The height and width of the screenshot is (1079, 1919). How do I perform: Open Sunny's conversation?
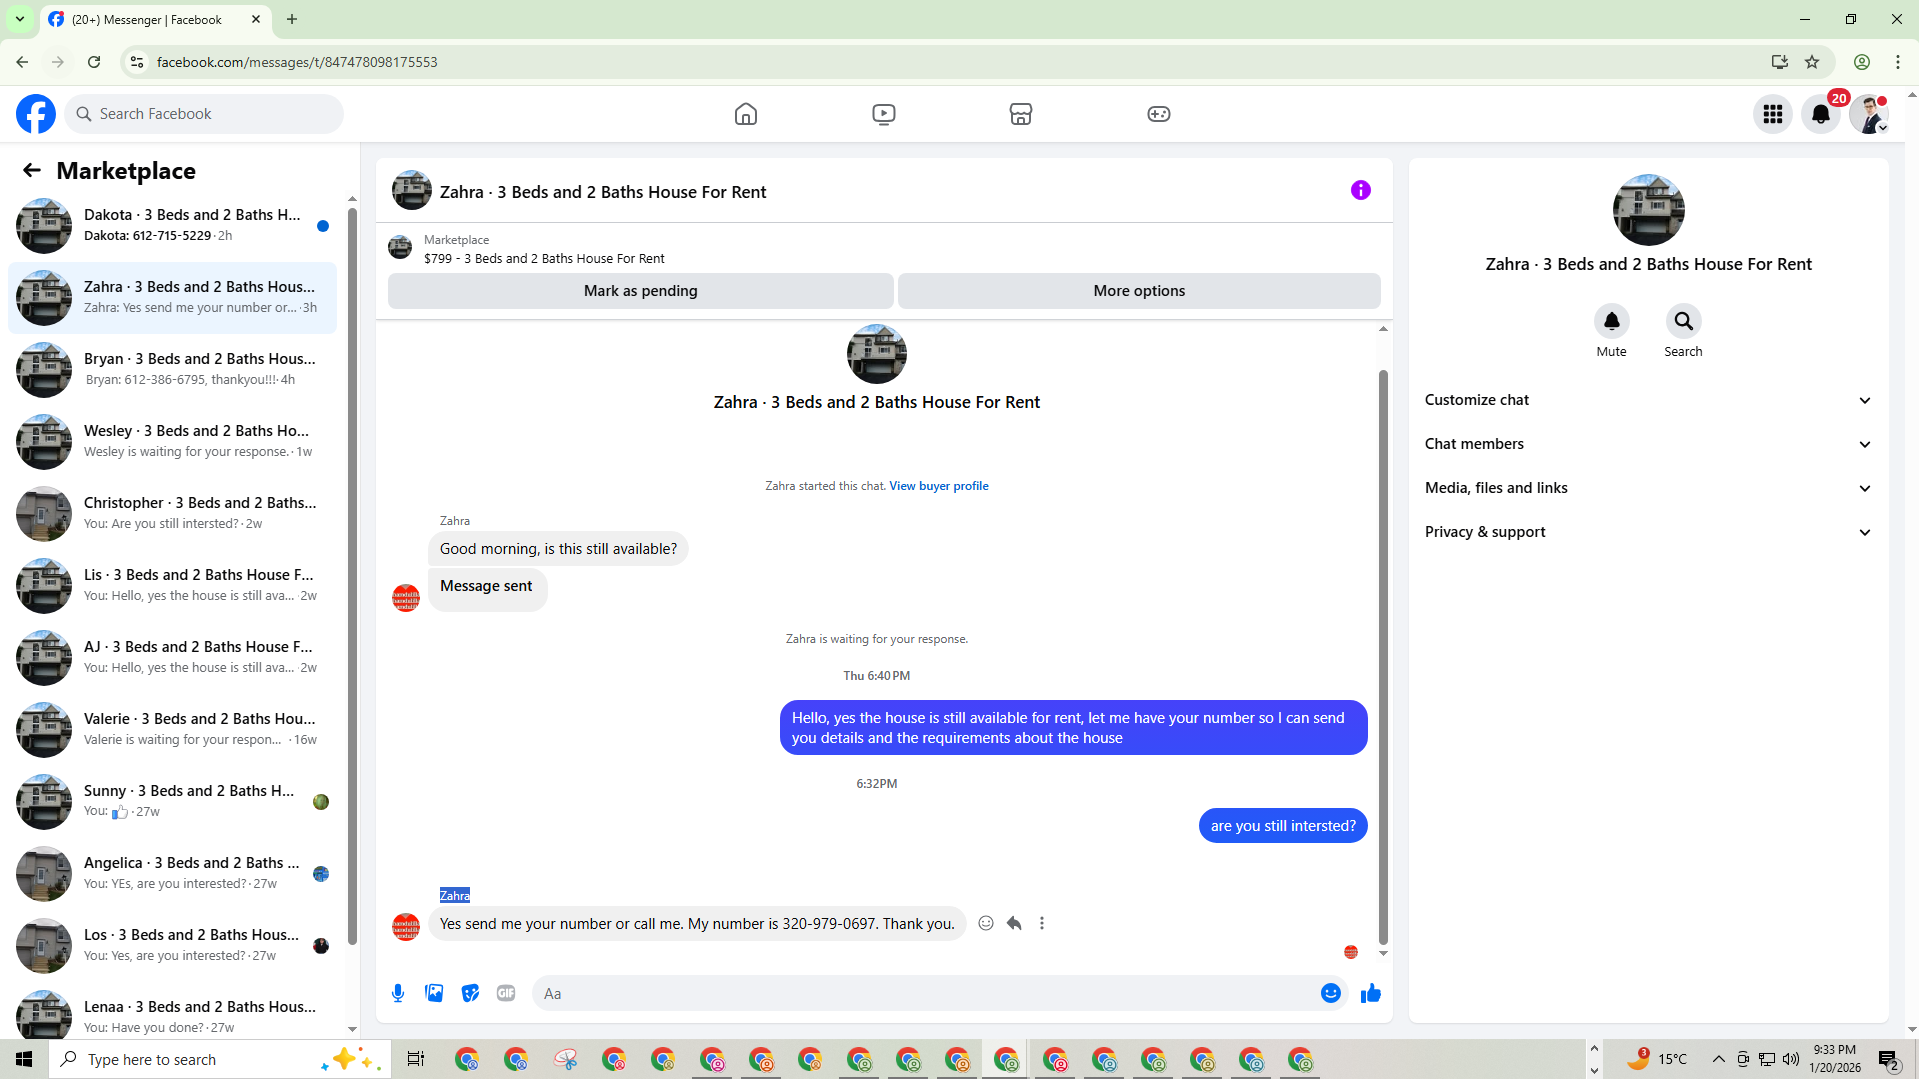[x=172, y=801]
